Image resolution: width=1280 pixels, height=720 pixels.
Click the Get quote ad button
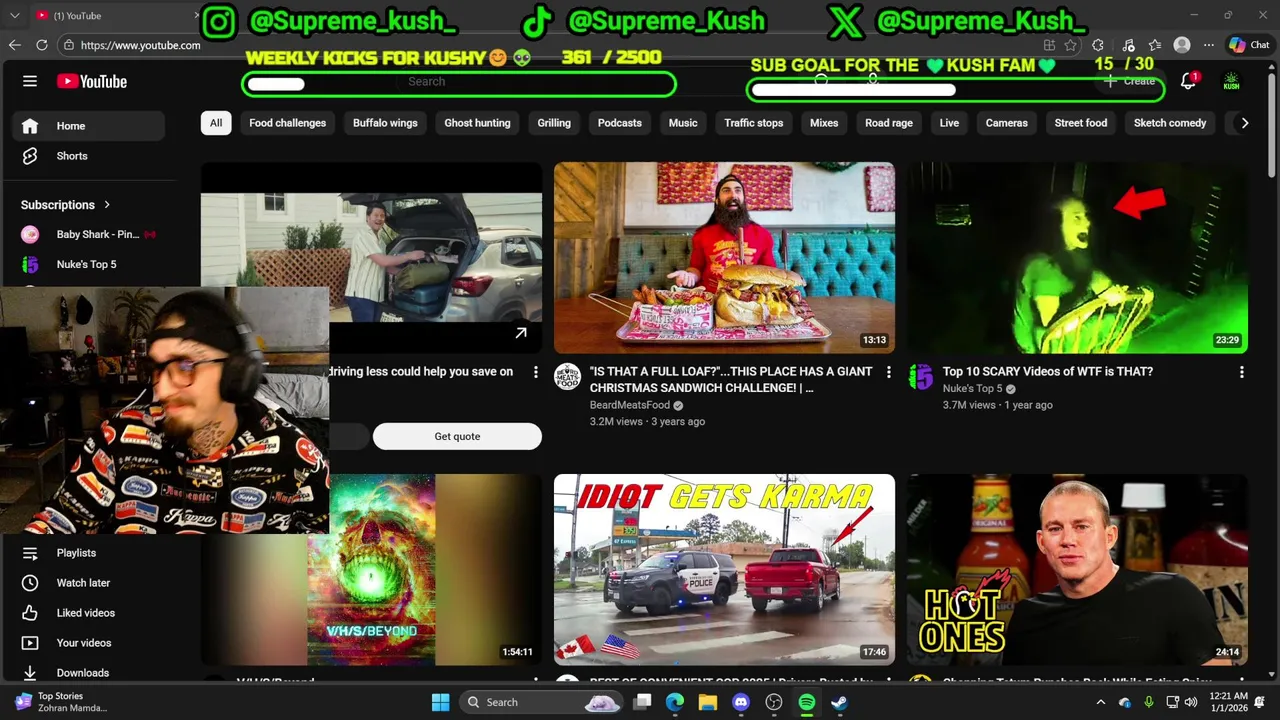457,436
